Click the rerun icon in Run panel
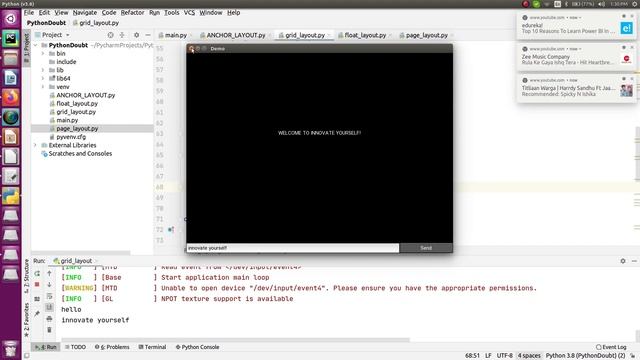 tap(37, 273)
